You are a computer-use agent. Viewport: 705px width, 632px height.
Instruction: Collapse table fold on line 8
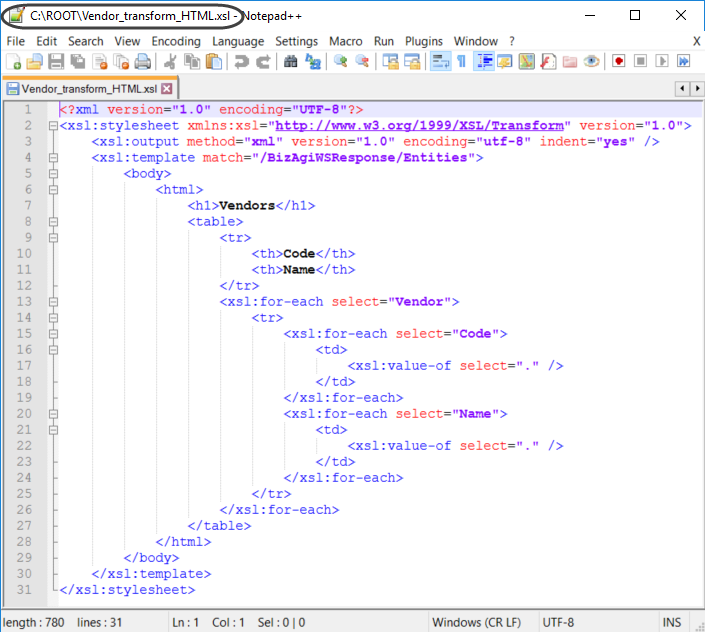53,222
